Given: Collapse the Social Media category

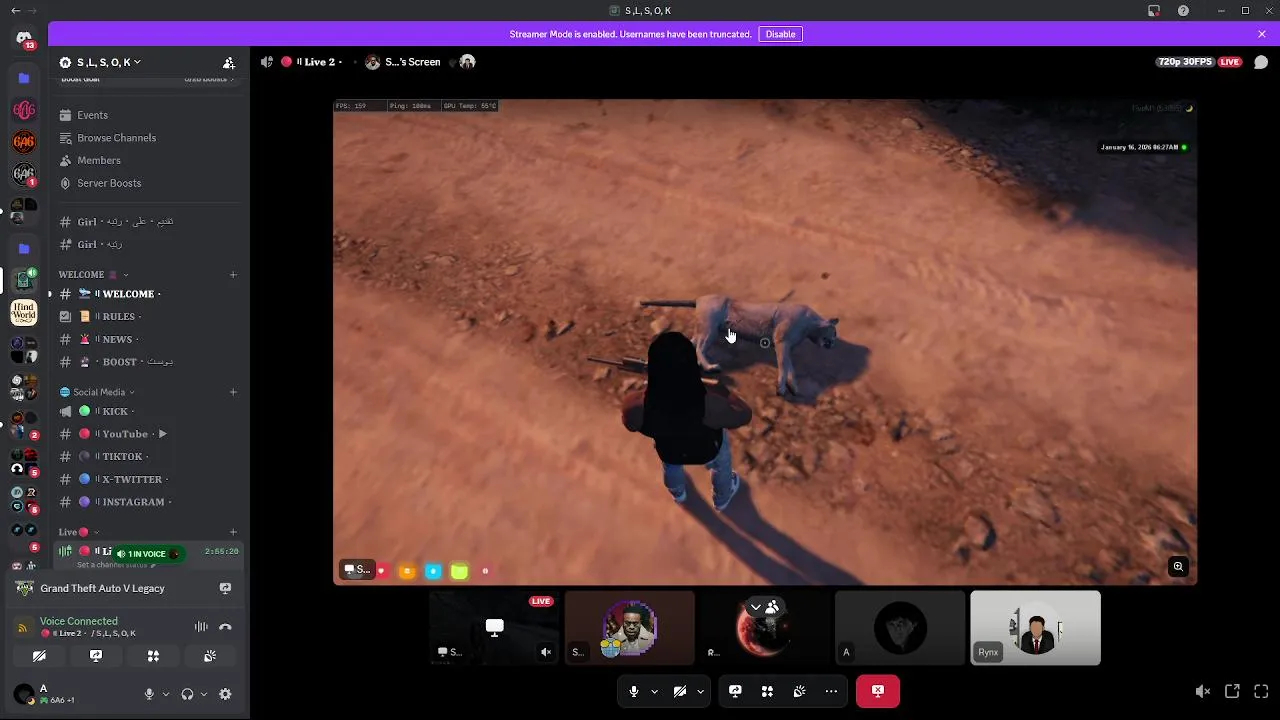Looking at the screenshot, I should pyautogui.click(x=97, y=392).
